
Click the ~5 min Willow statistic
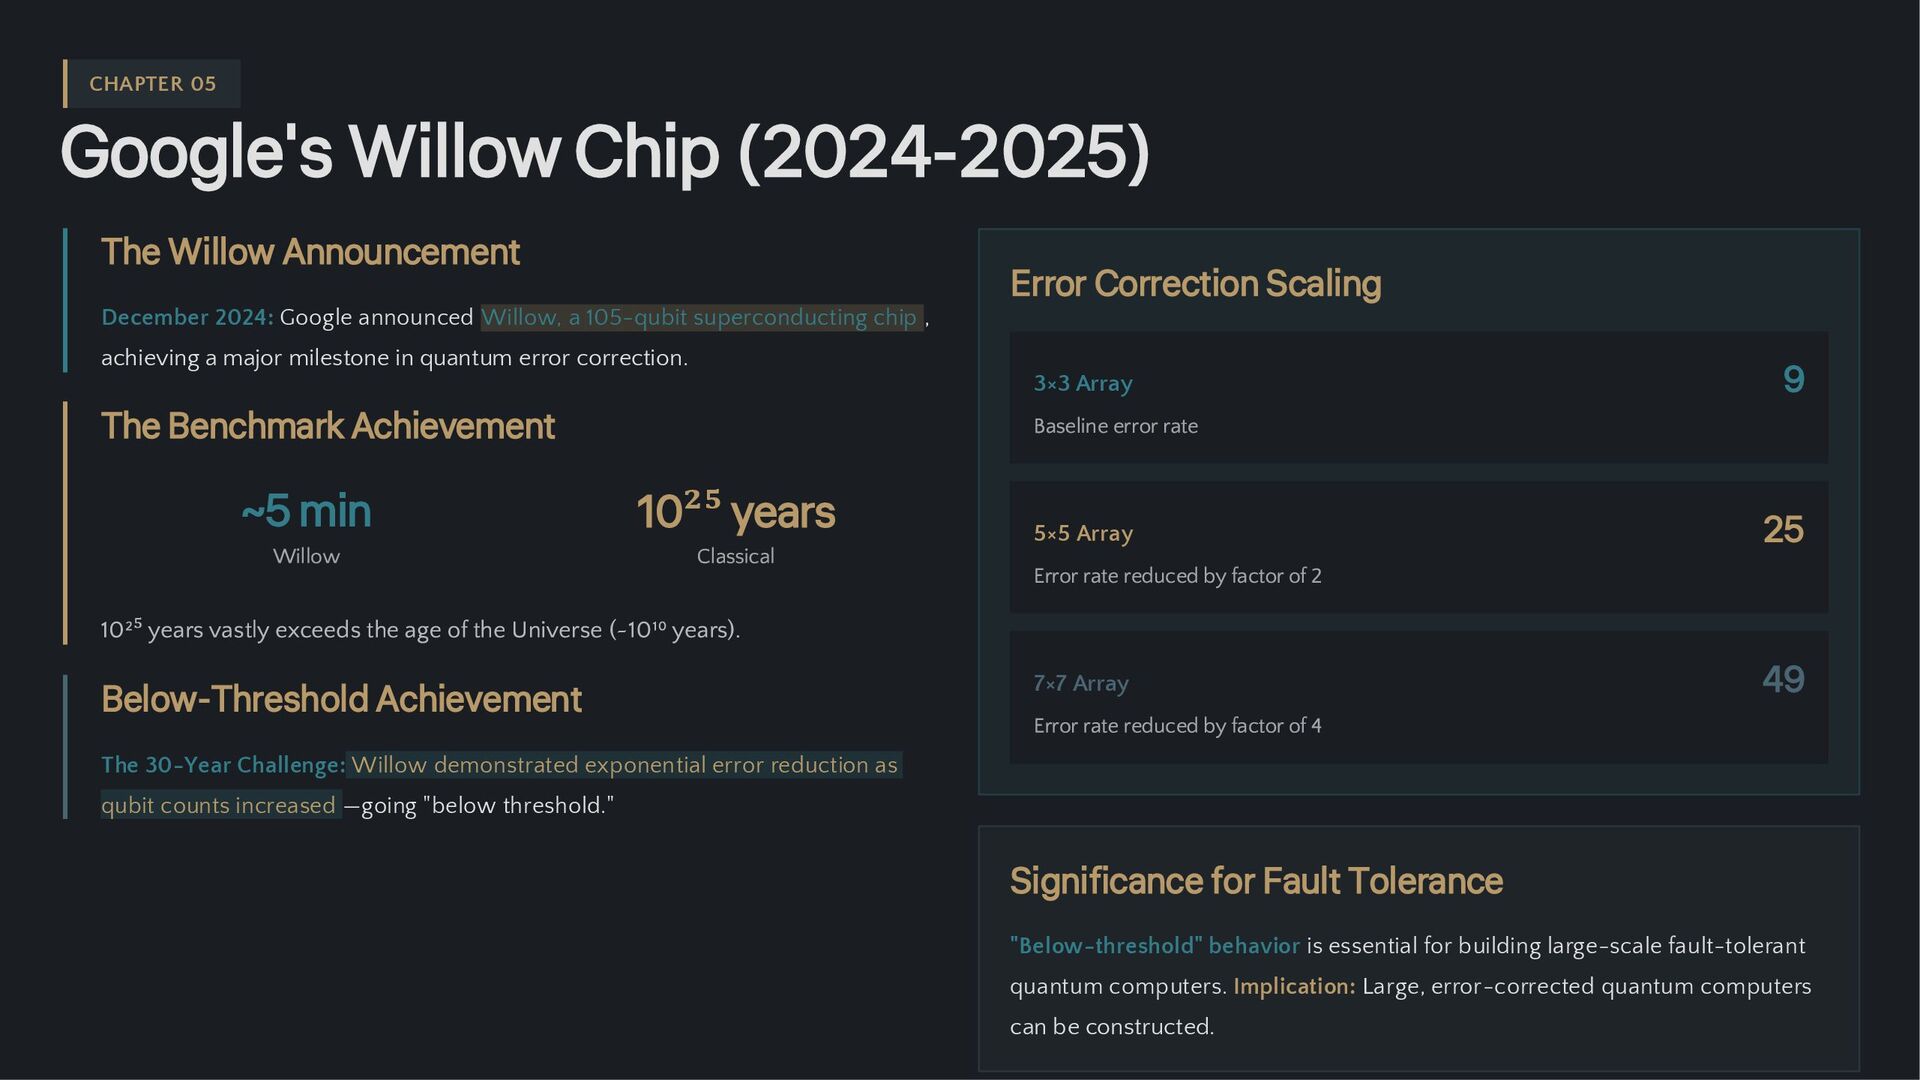(306, 528)
